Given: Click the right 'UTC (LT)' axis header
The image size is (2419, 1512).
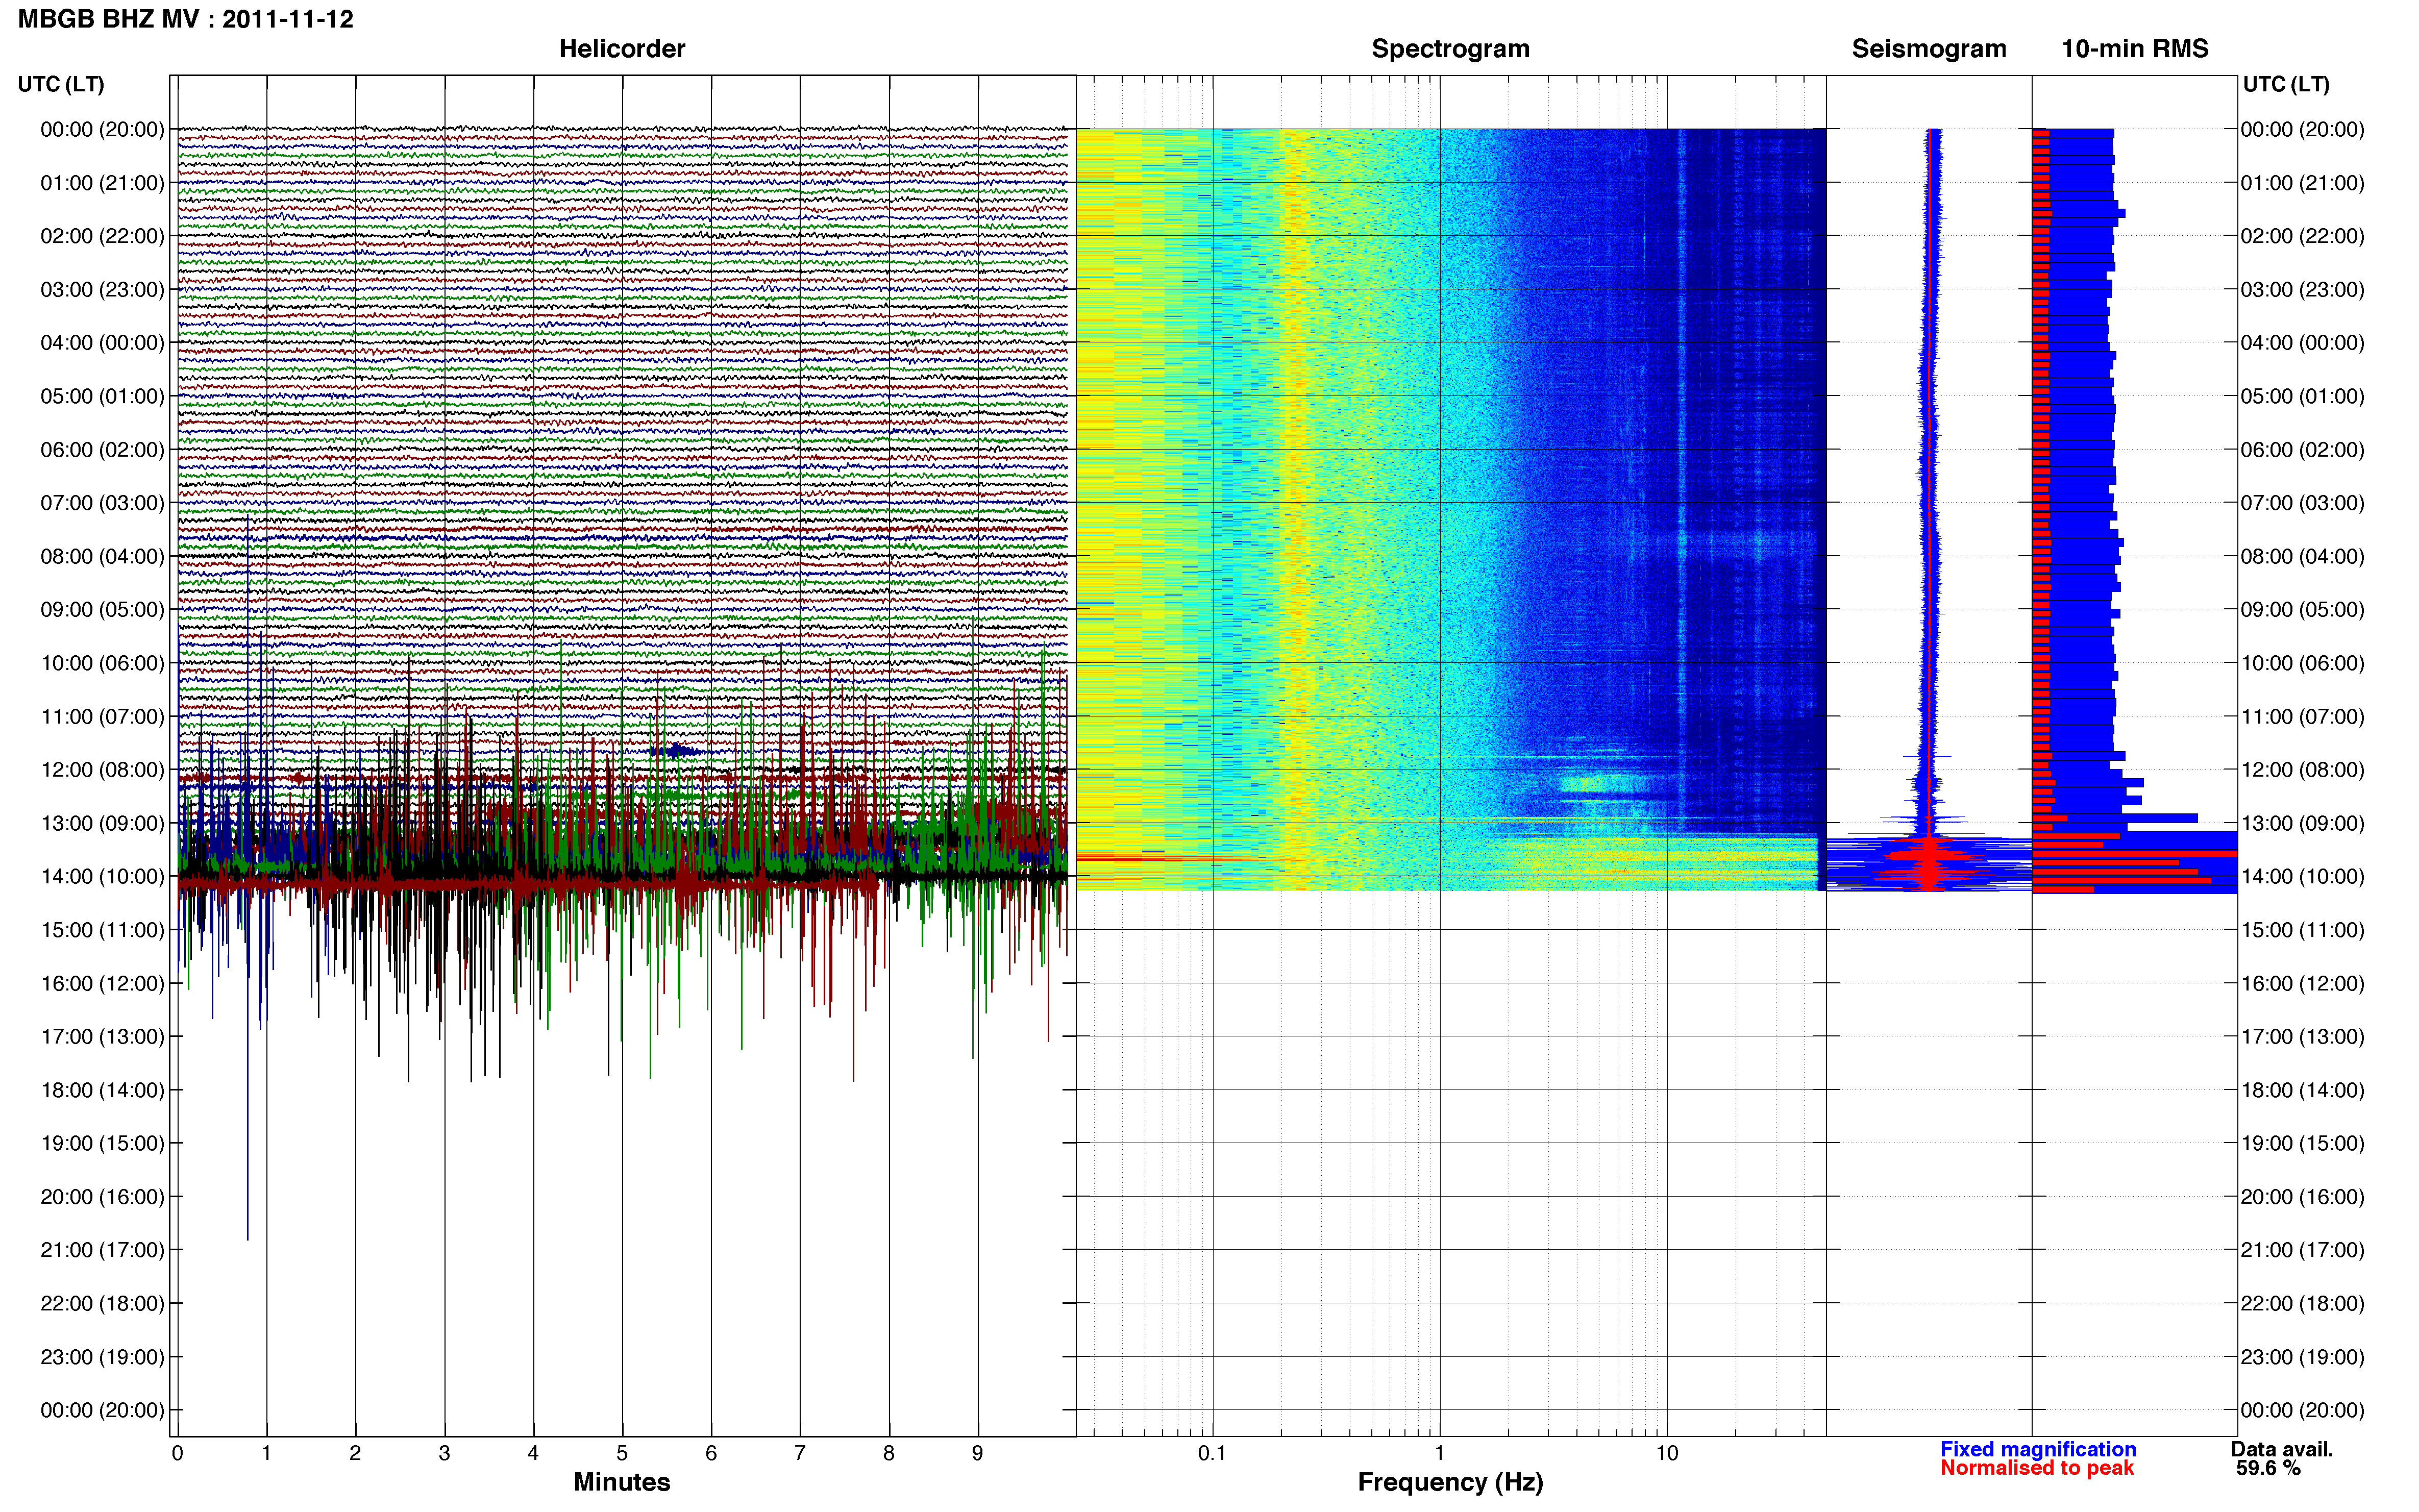Looking at the screenshot, I should coord(2286,84).
